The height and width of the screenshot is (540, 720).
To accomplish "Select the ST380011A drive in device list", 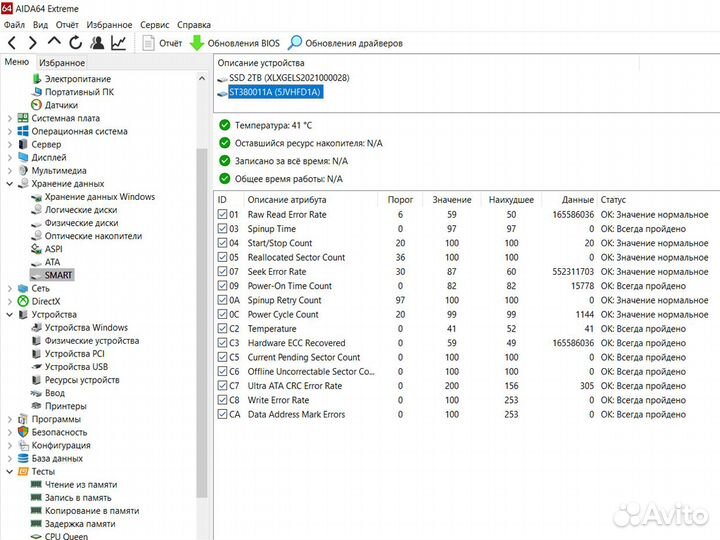I will click(x=274, y=92).
